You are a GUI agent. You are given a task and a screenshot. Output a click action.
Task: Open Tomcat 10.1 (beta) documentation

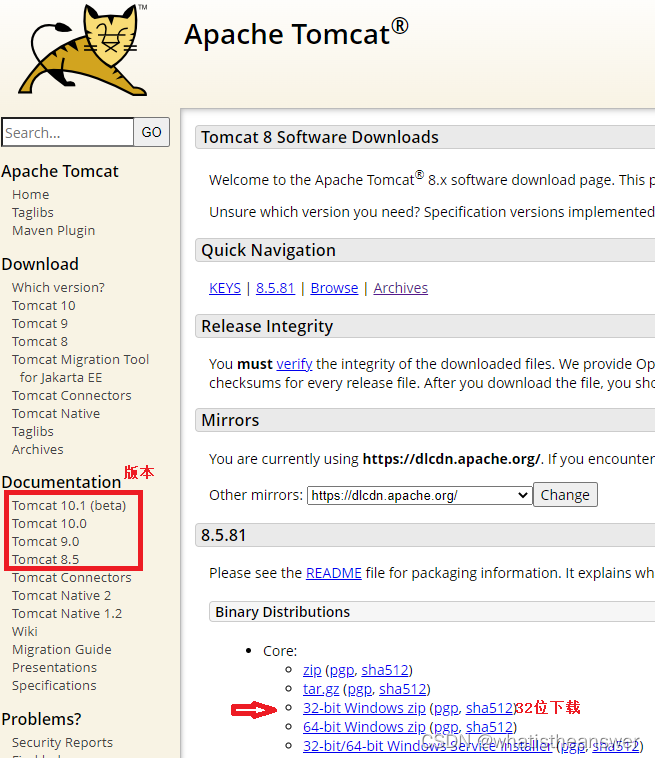point(69,506)
